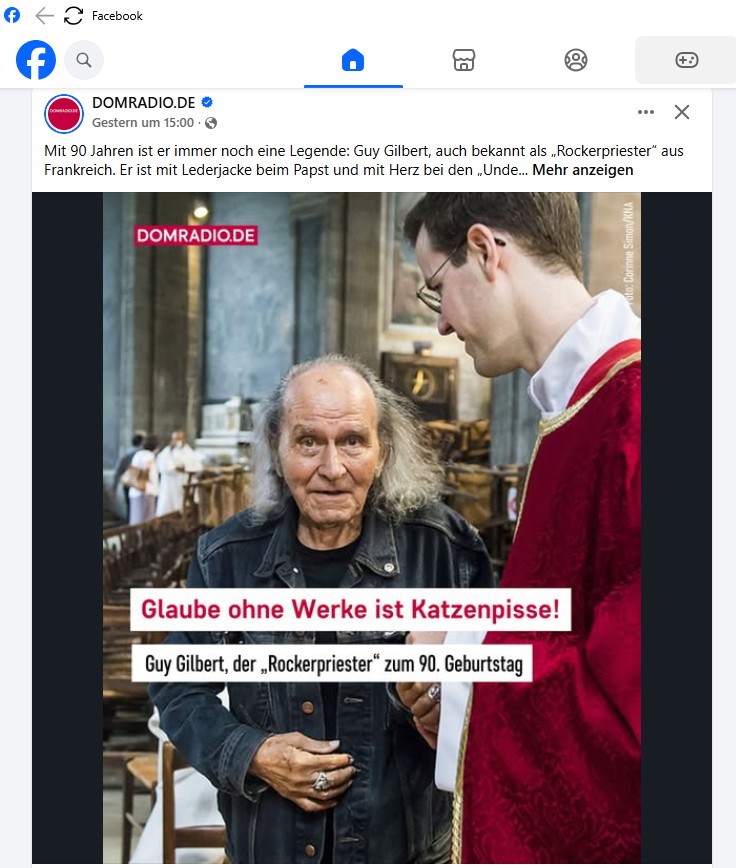736x868 pixels.
Task: Open the post timestamp Gestern um 15:00
Action: [143, 123]
